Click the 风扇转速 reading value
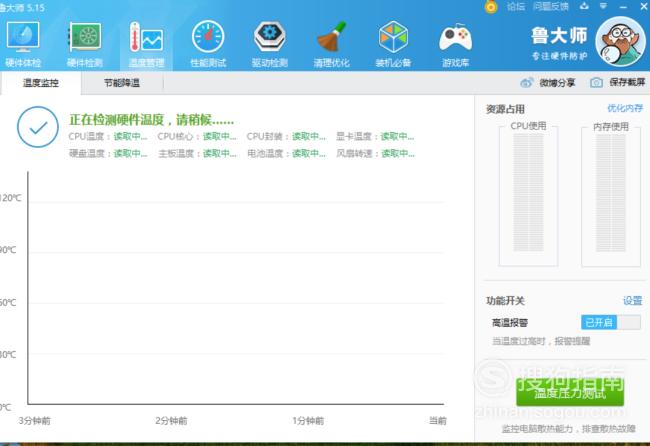The image size is (650, 446). click(x=398, y=154)
